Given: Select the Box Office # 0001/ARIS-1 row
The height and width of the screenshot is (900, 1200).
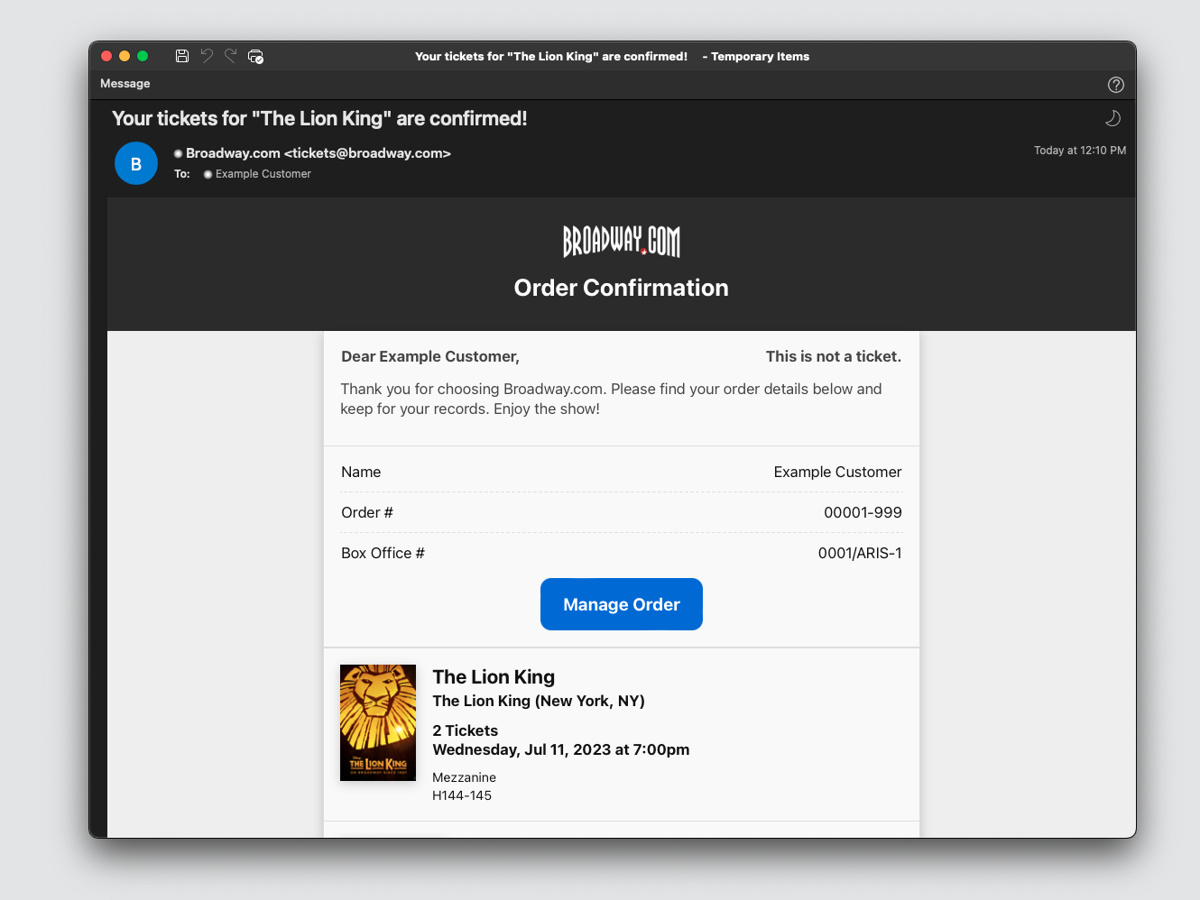Looking at the screenshot, I should click(x=621, y=552).
